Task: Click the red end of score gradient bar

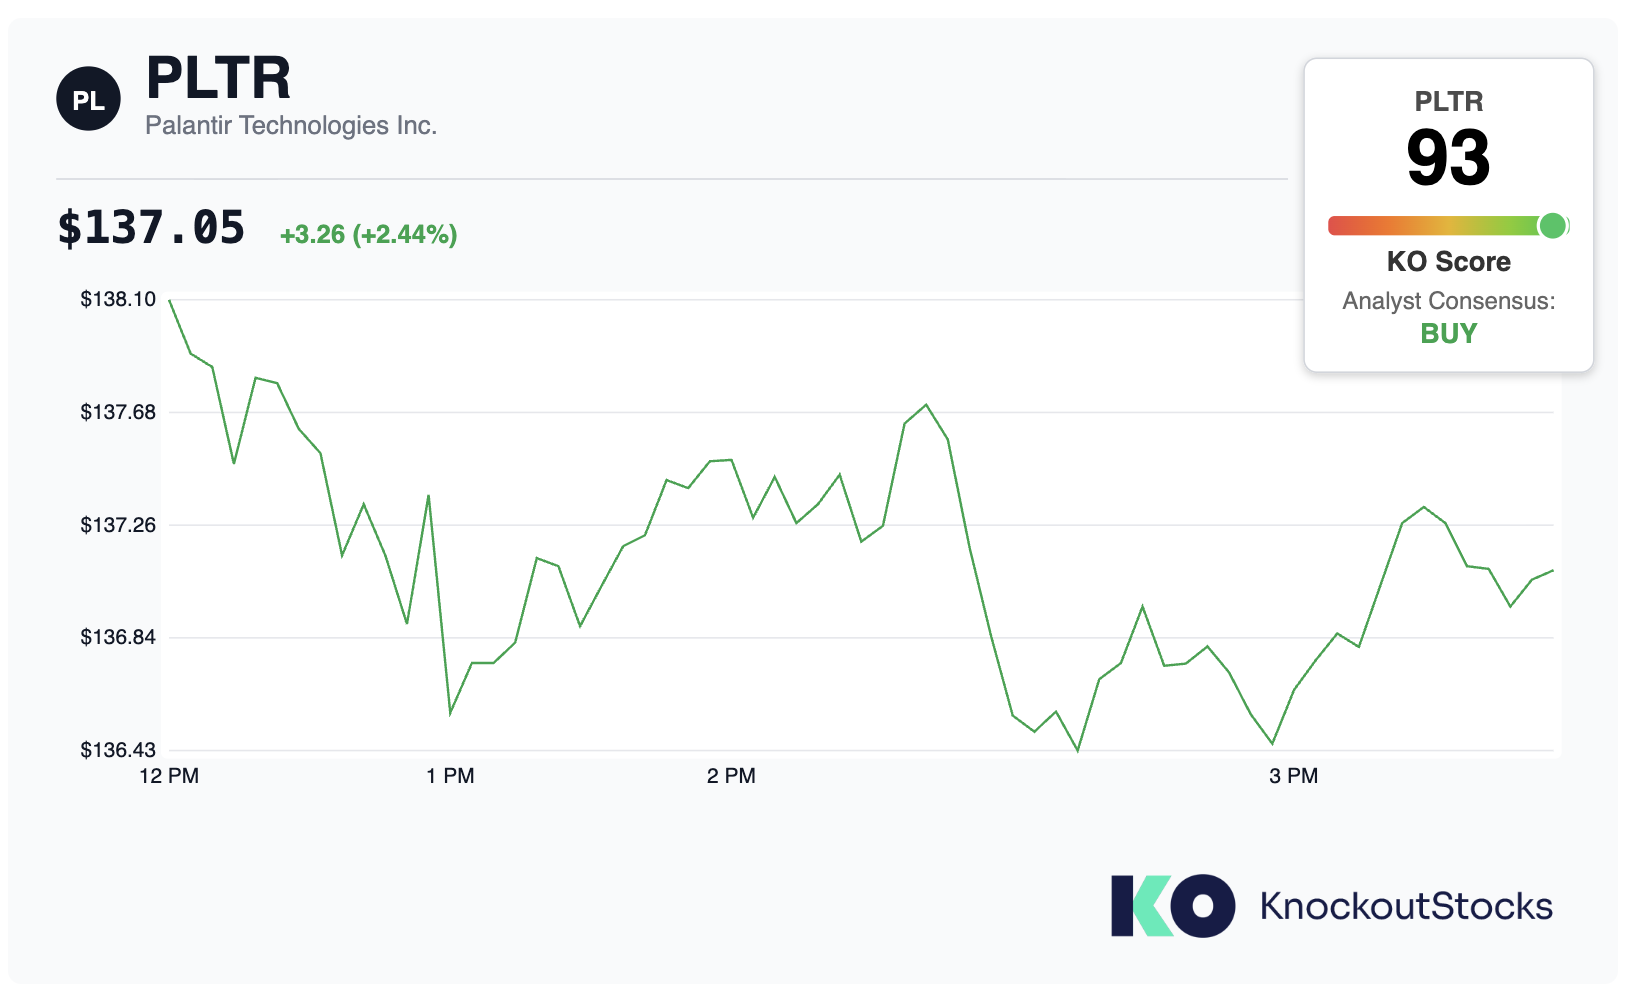Action: 1340,226
